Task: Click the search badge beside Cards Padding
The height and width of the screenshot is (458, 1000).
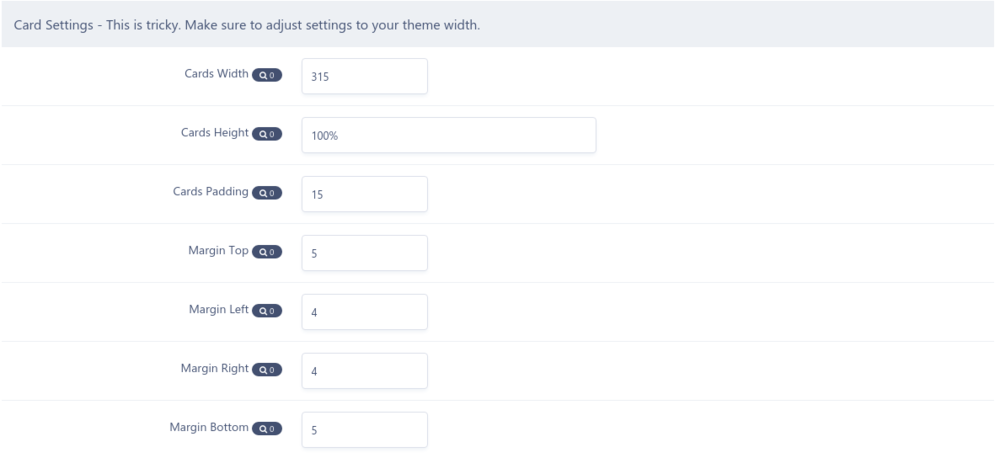Action: [x=267, y=193]
